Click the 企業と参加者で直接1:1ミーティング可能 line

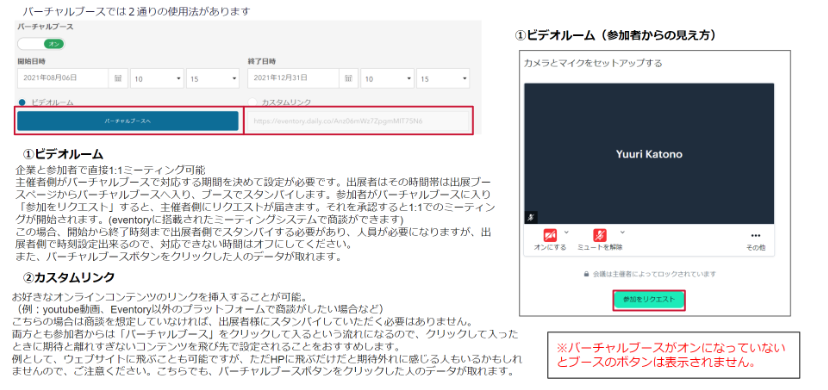(x=111, y=170)
